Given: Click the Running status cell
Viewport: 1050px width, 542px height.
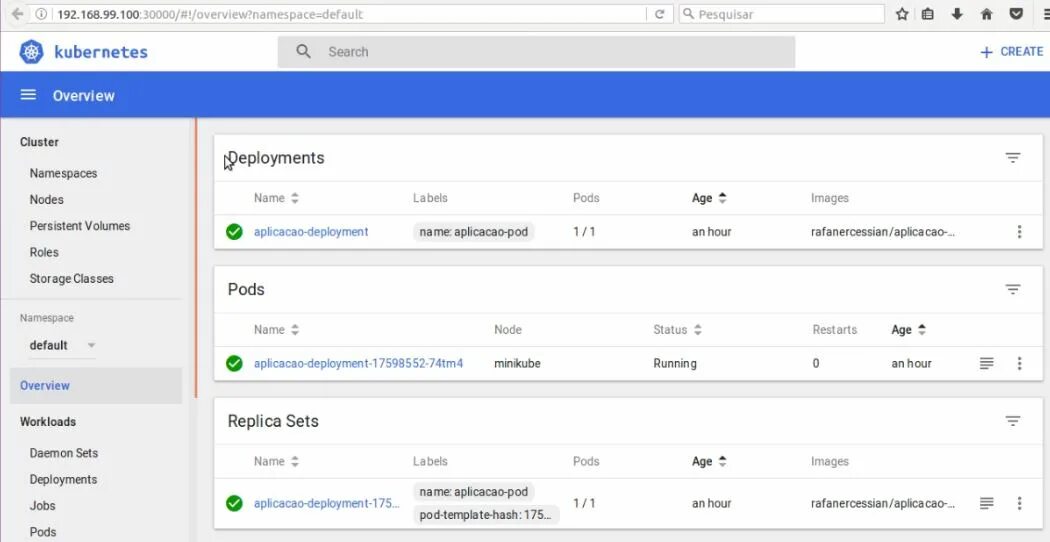Looking at the screenshot, I should 674,363.
